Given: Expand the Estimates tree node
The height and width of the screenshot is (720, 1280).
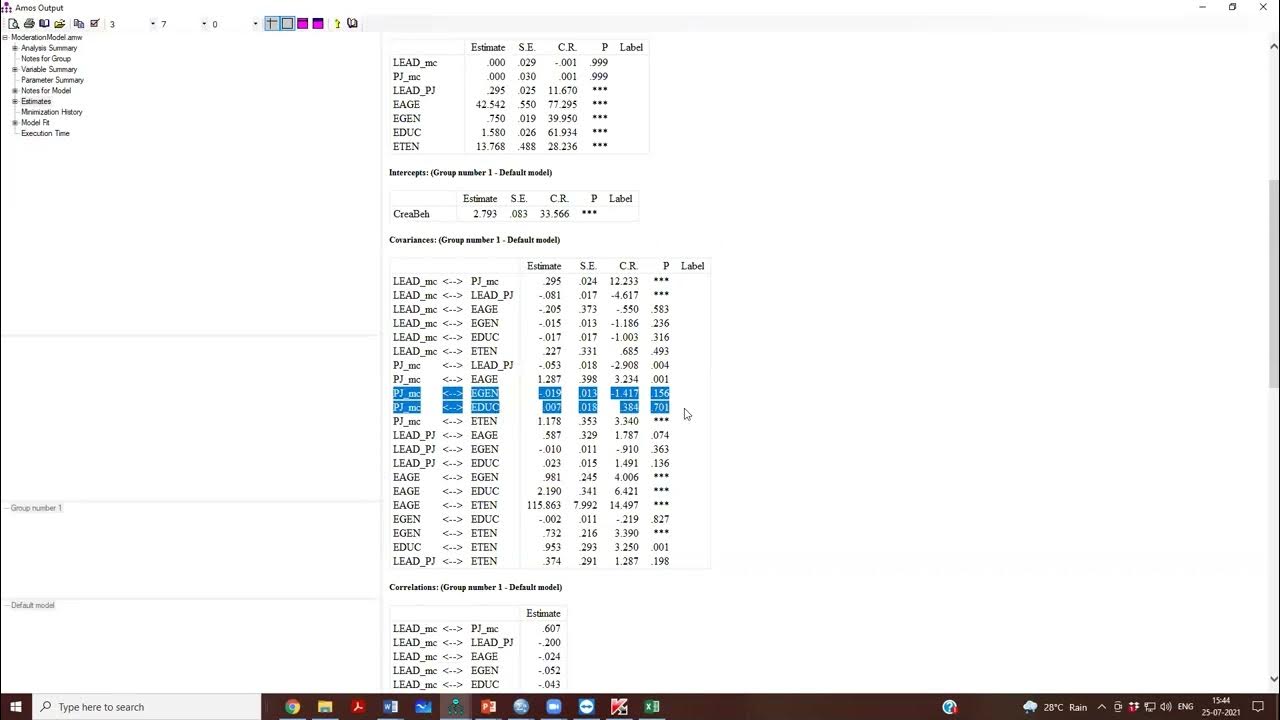Looking at the screenshot, I should coord(15,101).
